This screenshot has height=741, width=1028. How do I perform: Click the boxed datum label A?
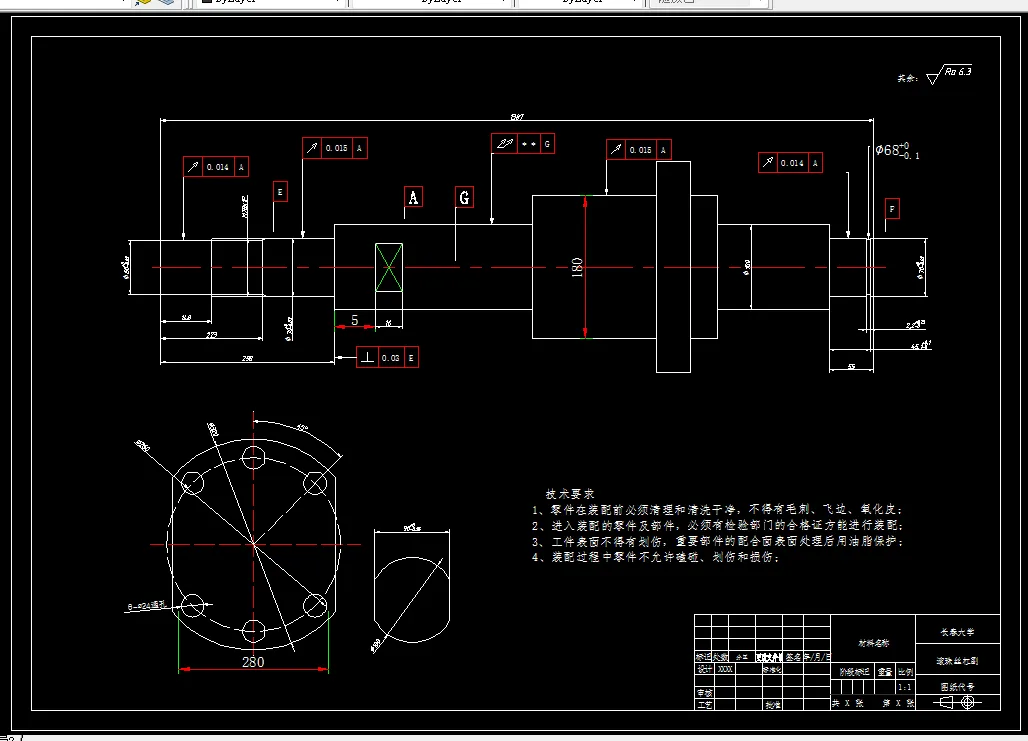coord(413,197)
